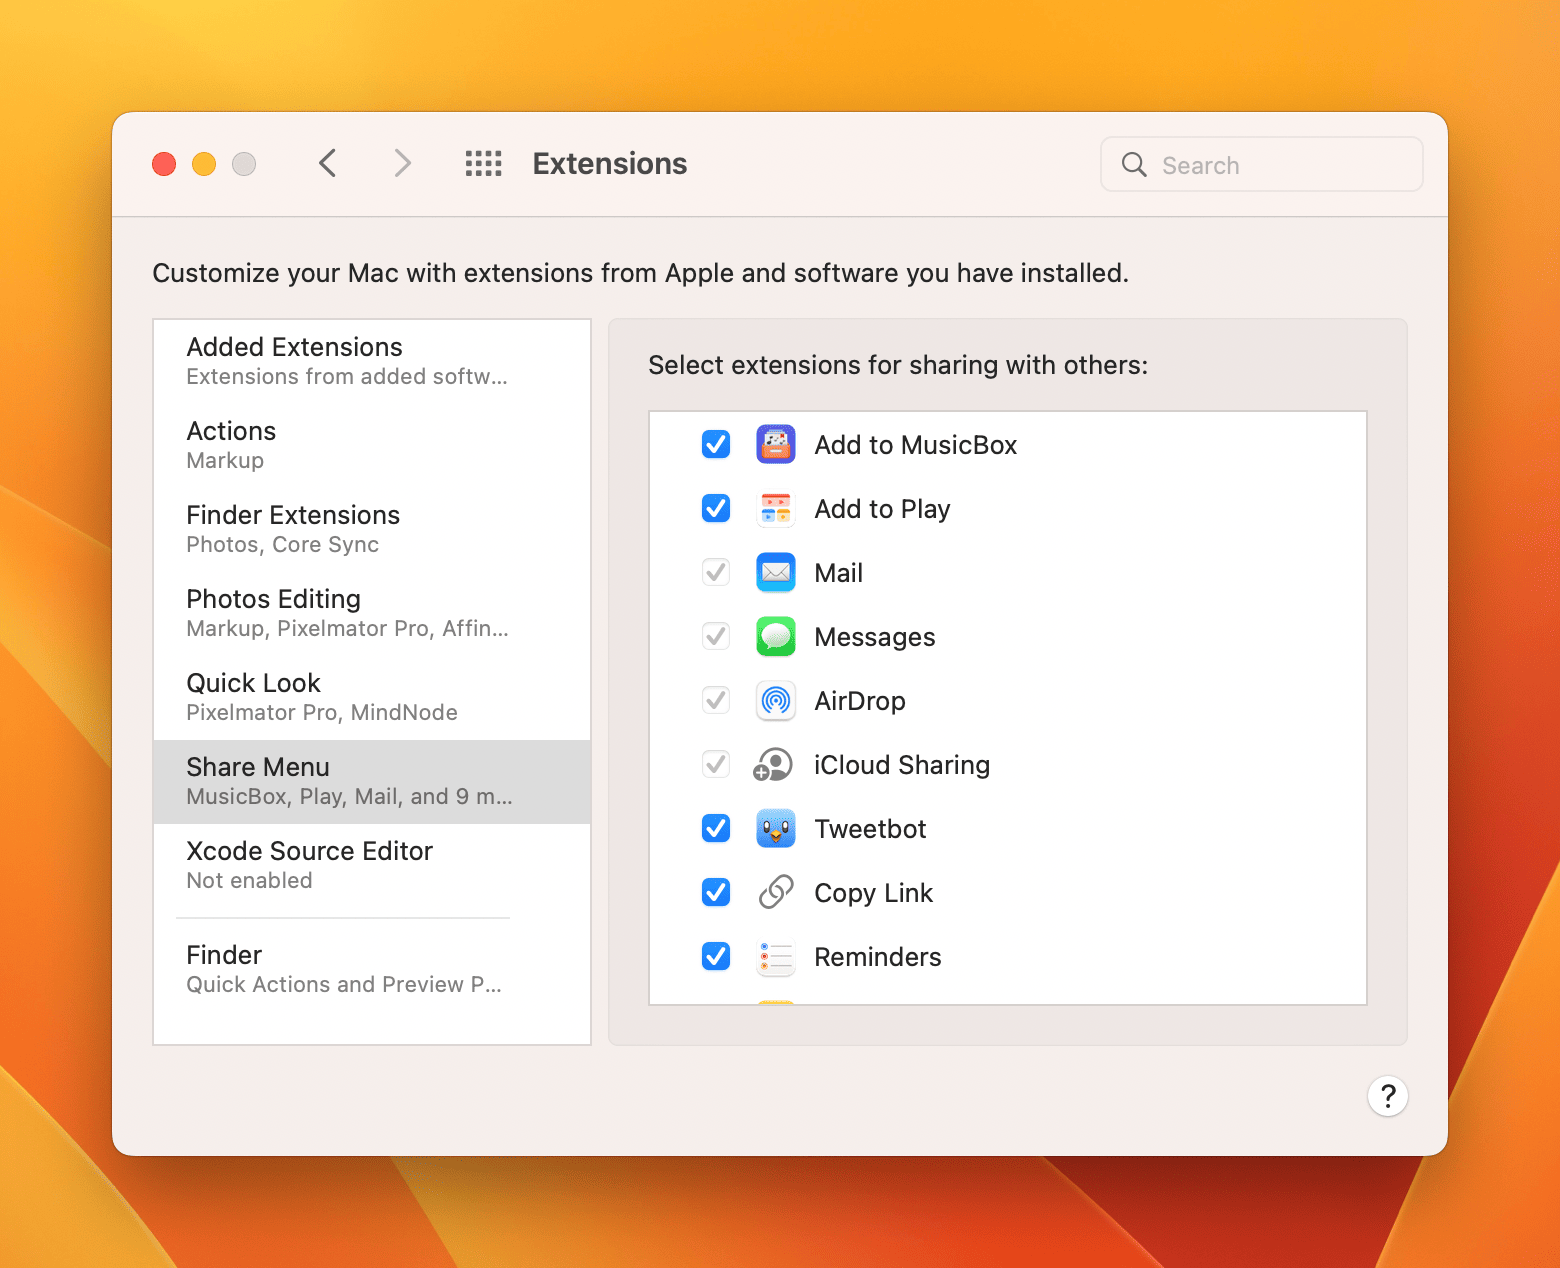The width and height of the screenshot is (1560, 1268).
Task: Minimize the window with yellow button
Action: [204, 164]
